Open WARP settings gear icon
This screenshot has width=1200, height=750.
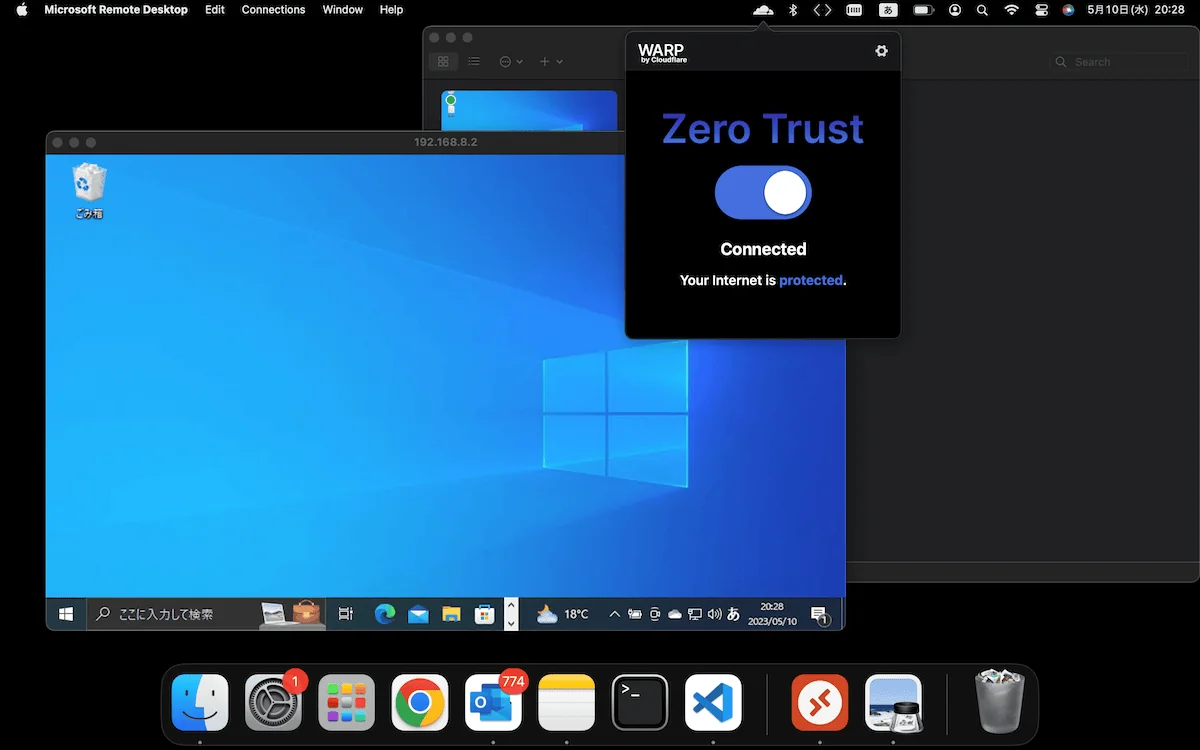pyautogui.click(x=881, y=51)
